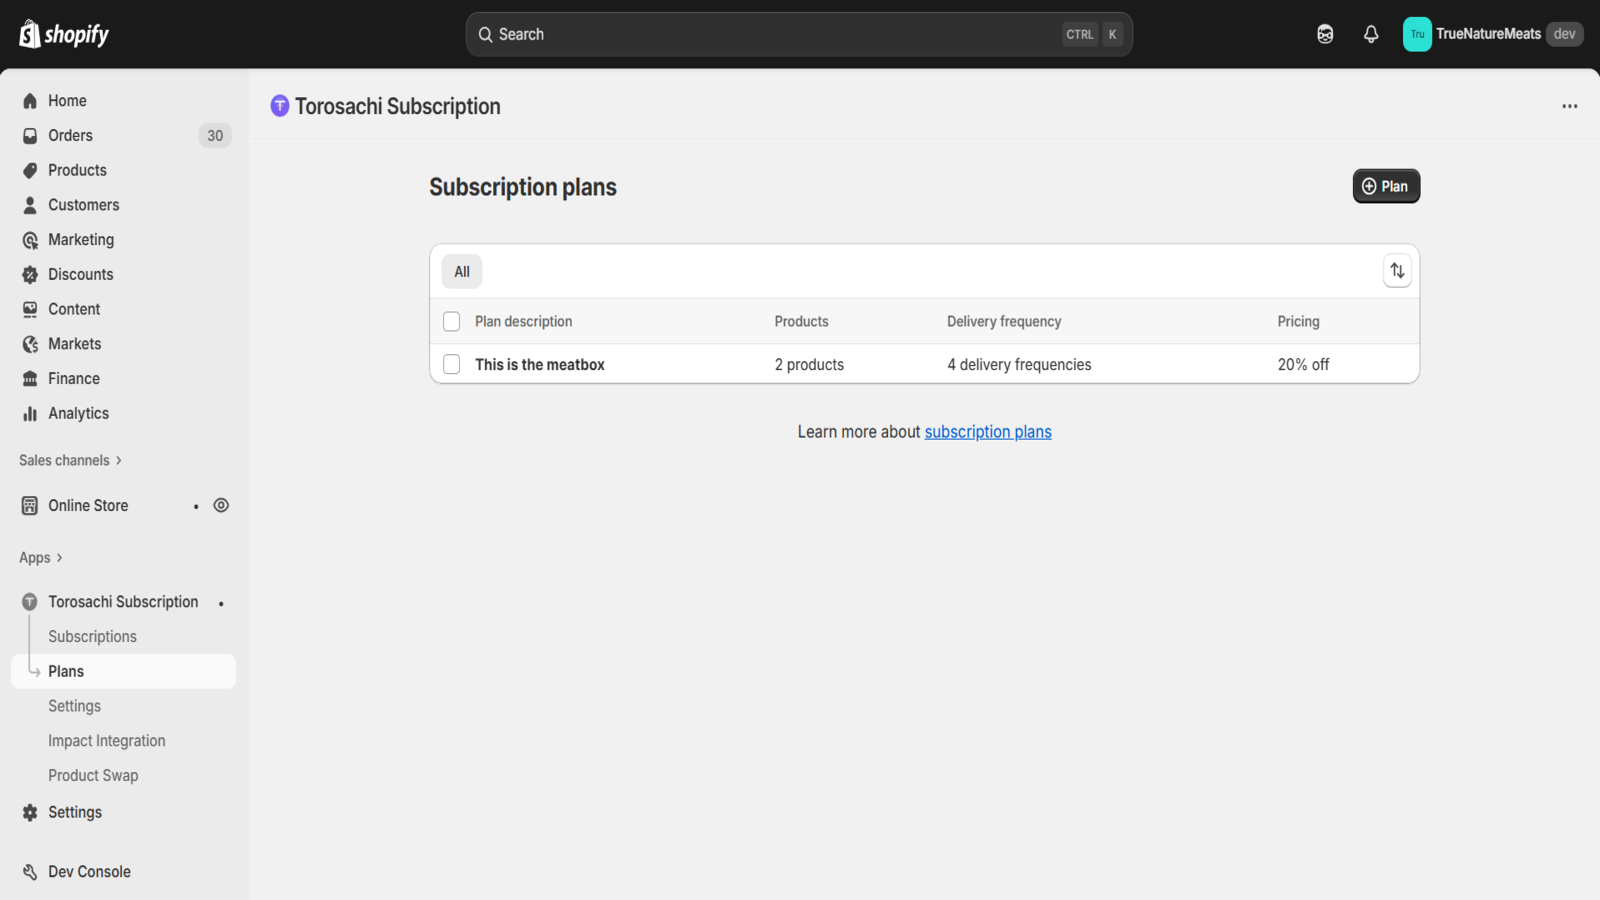Click the Delivery frequency column header
1600x900 pixels.
click(1004, 321)
